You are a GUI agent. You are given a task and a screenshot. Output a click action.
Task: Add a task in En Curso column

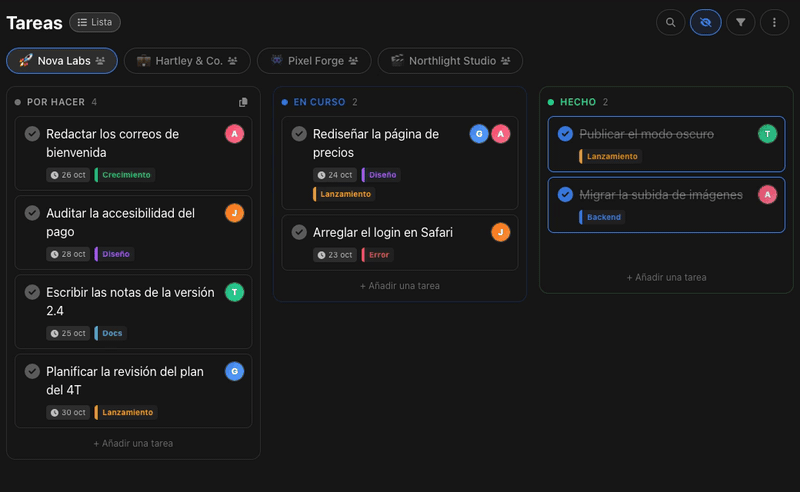click(x=399, y=286)
